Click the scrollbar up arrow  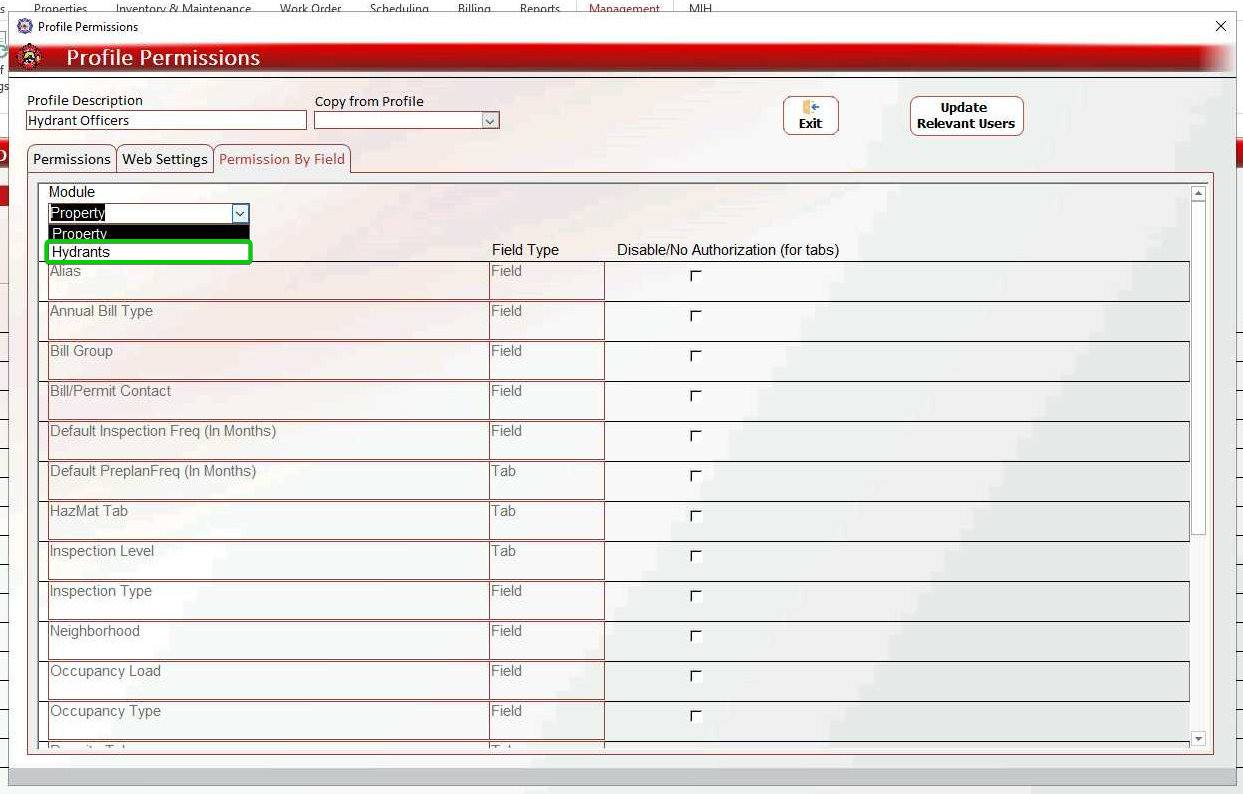click(x=1199, y=193)
